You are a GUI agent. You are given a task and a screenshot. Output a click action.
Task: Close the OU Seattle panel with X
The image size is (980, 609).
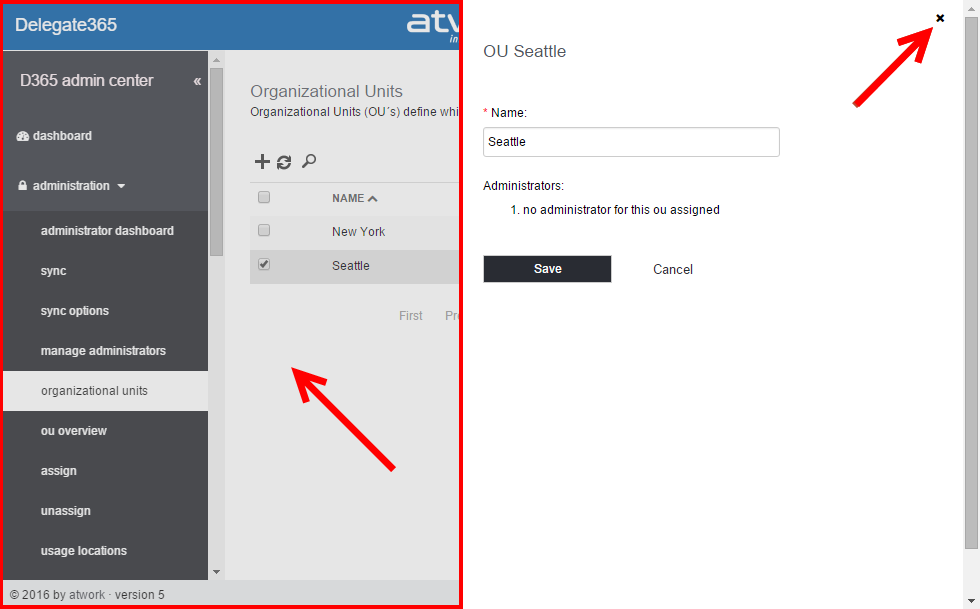click(940, 18)
